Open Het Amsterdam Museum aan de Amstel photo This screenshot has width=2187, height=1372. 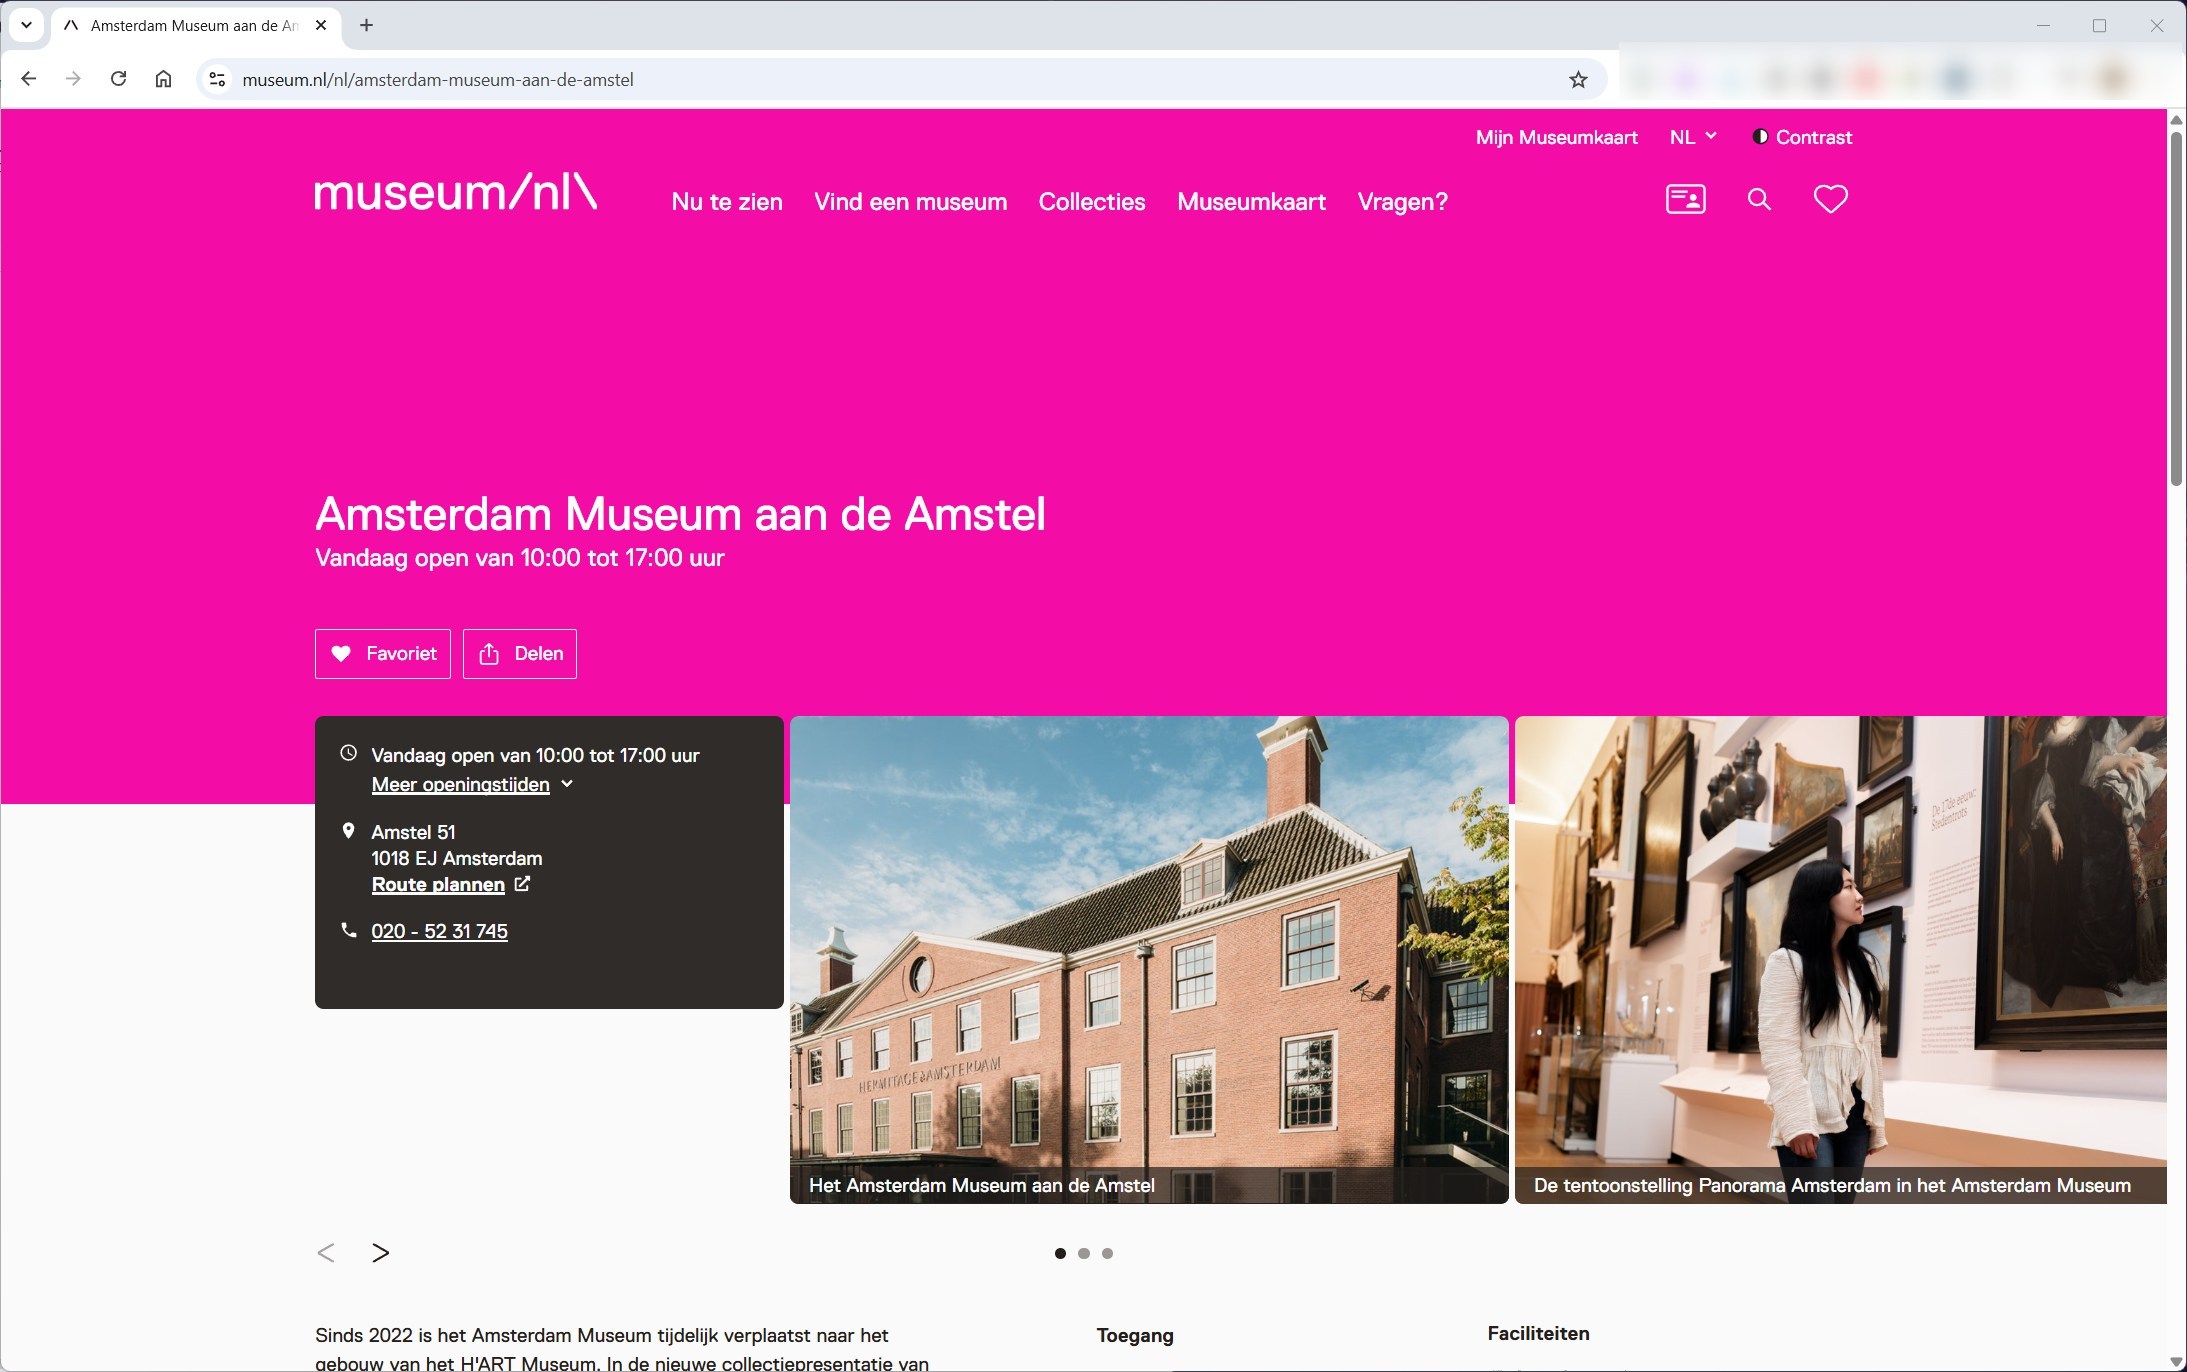point(1149,960)
